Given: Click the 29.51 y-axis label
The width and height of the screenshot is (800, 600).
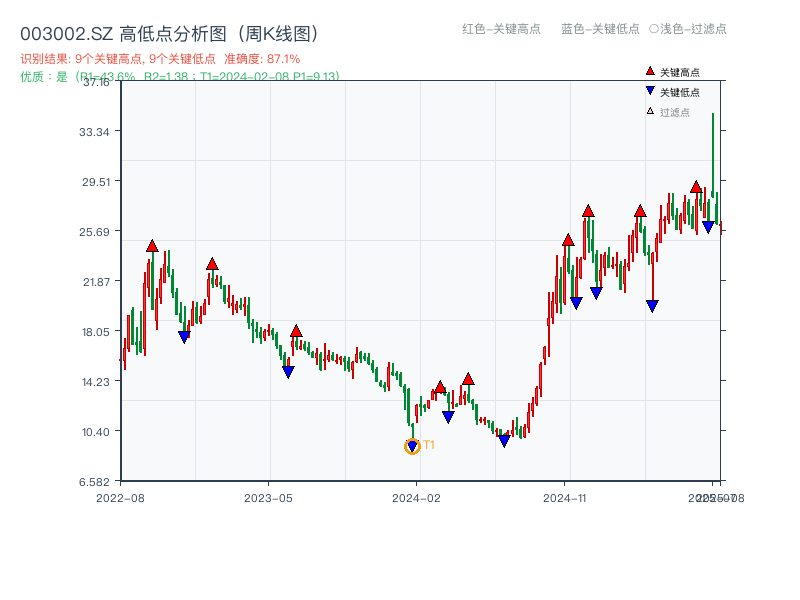Looking at the screenshot, I should coord(96,182).
